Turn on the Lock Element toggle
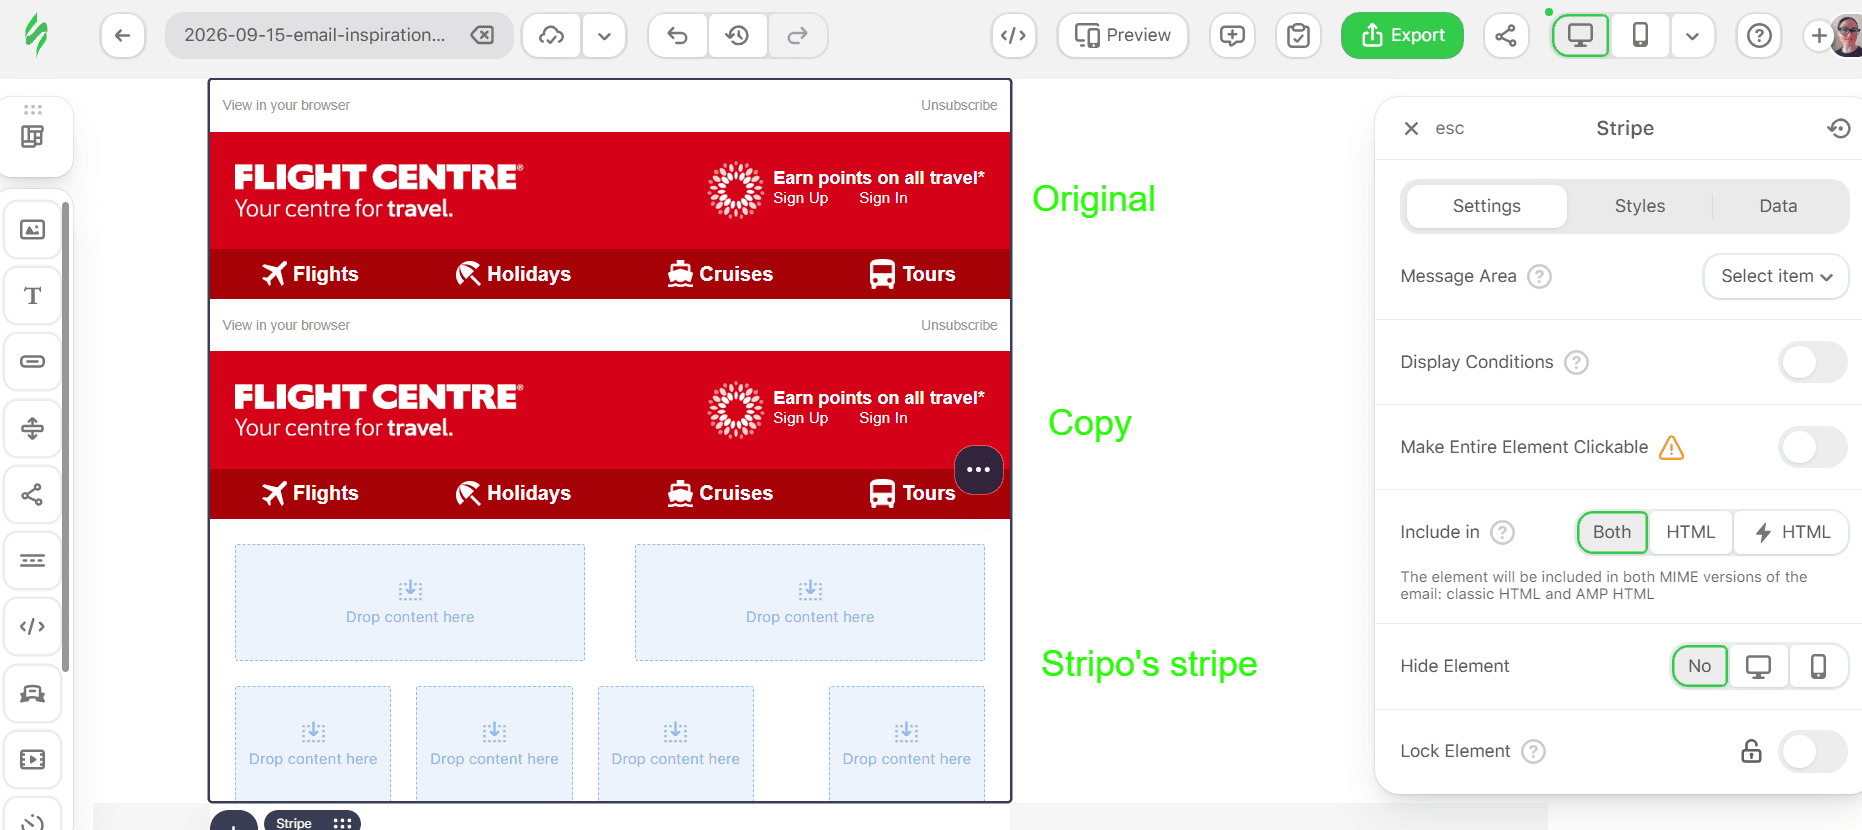 click(x=1812, y=751)
